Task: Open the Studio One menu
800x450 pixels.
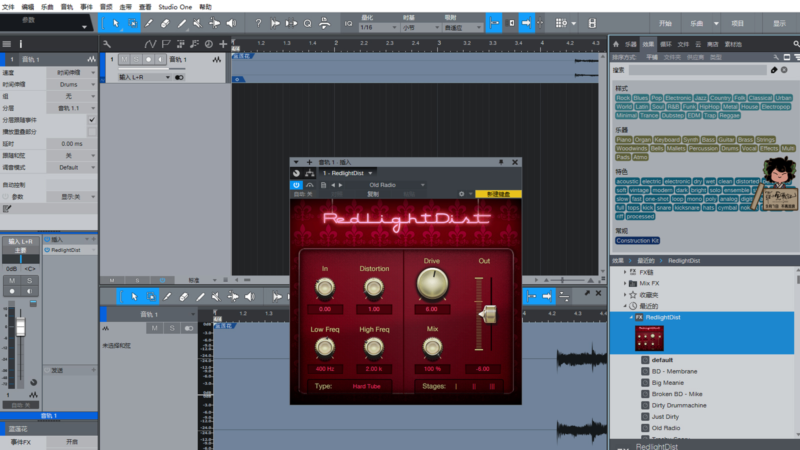Action: click(173, 6)
